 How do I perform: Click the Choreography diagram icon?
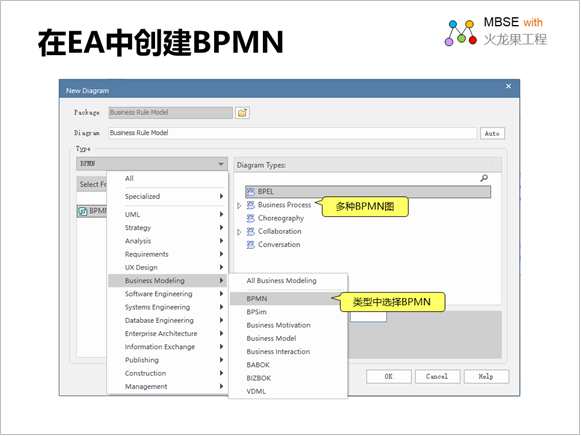pyautogui.click(x=251, y=218)
